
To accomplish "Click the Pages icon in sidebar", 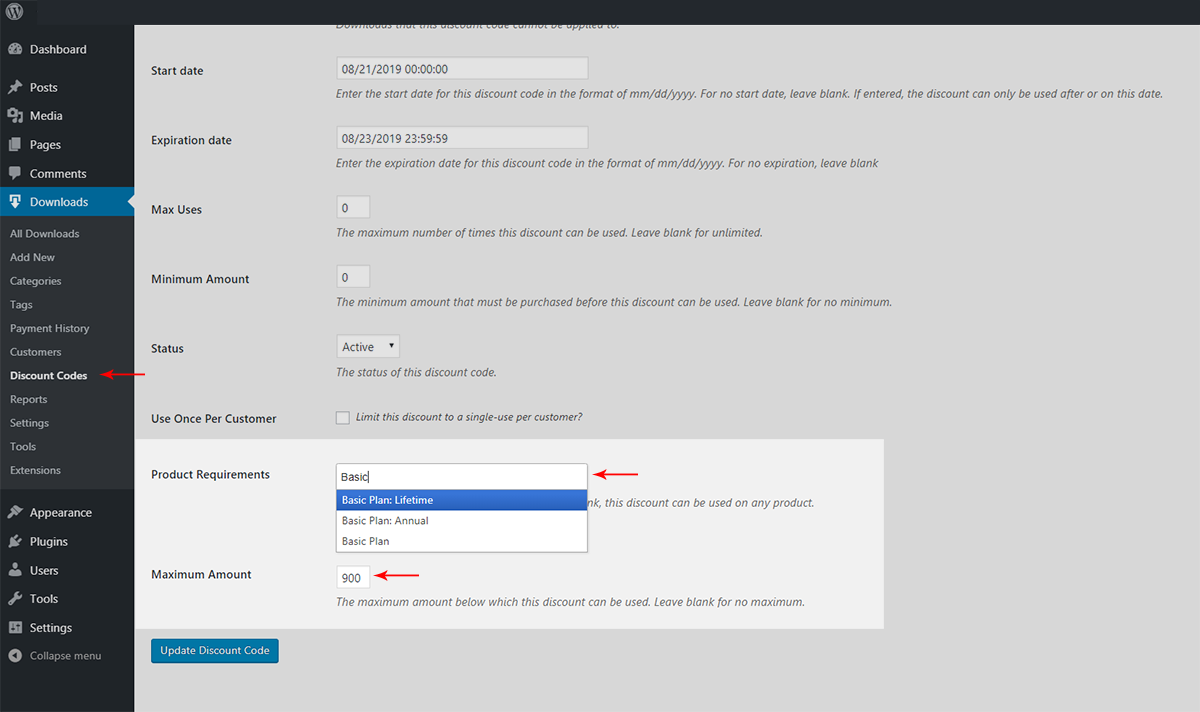I will [15, 145].
